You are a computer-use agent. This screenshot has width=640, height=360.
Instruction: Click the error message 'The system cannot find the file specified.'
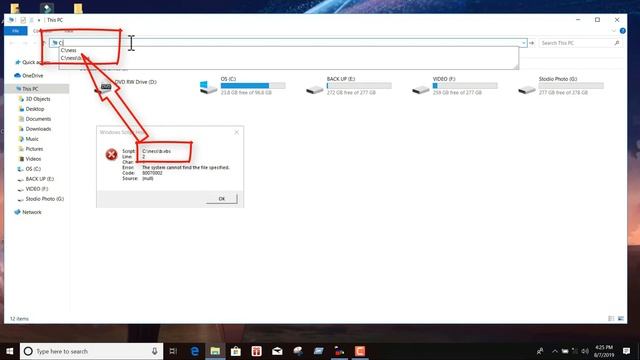tap(186, 167)
